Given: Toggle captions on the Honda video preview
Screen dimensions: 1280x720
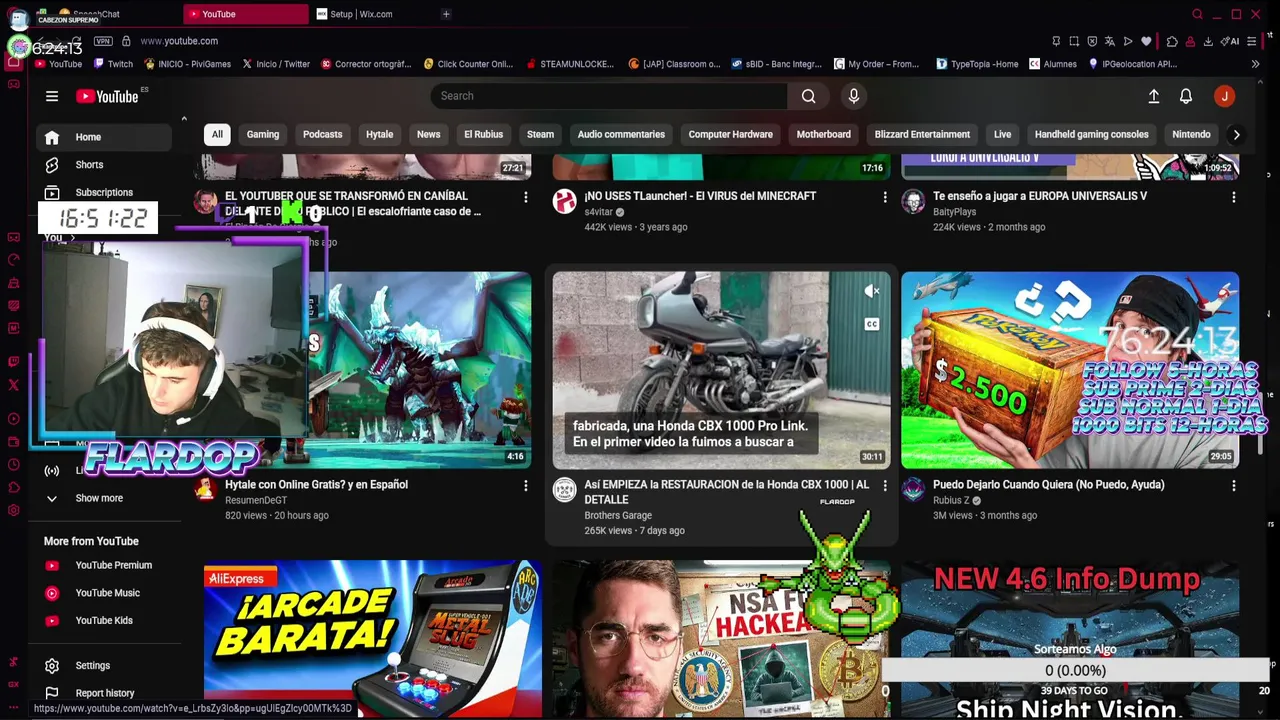Looking at the screenshot, I should 872,324.
